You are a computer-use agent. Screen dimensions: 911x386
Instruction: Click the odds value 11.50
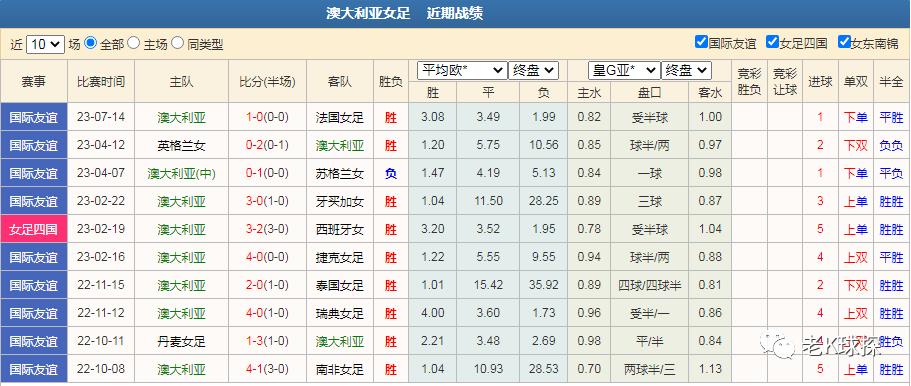point(488,201)
